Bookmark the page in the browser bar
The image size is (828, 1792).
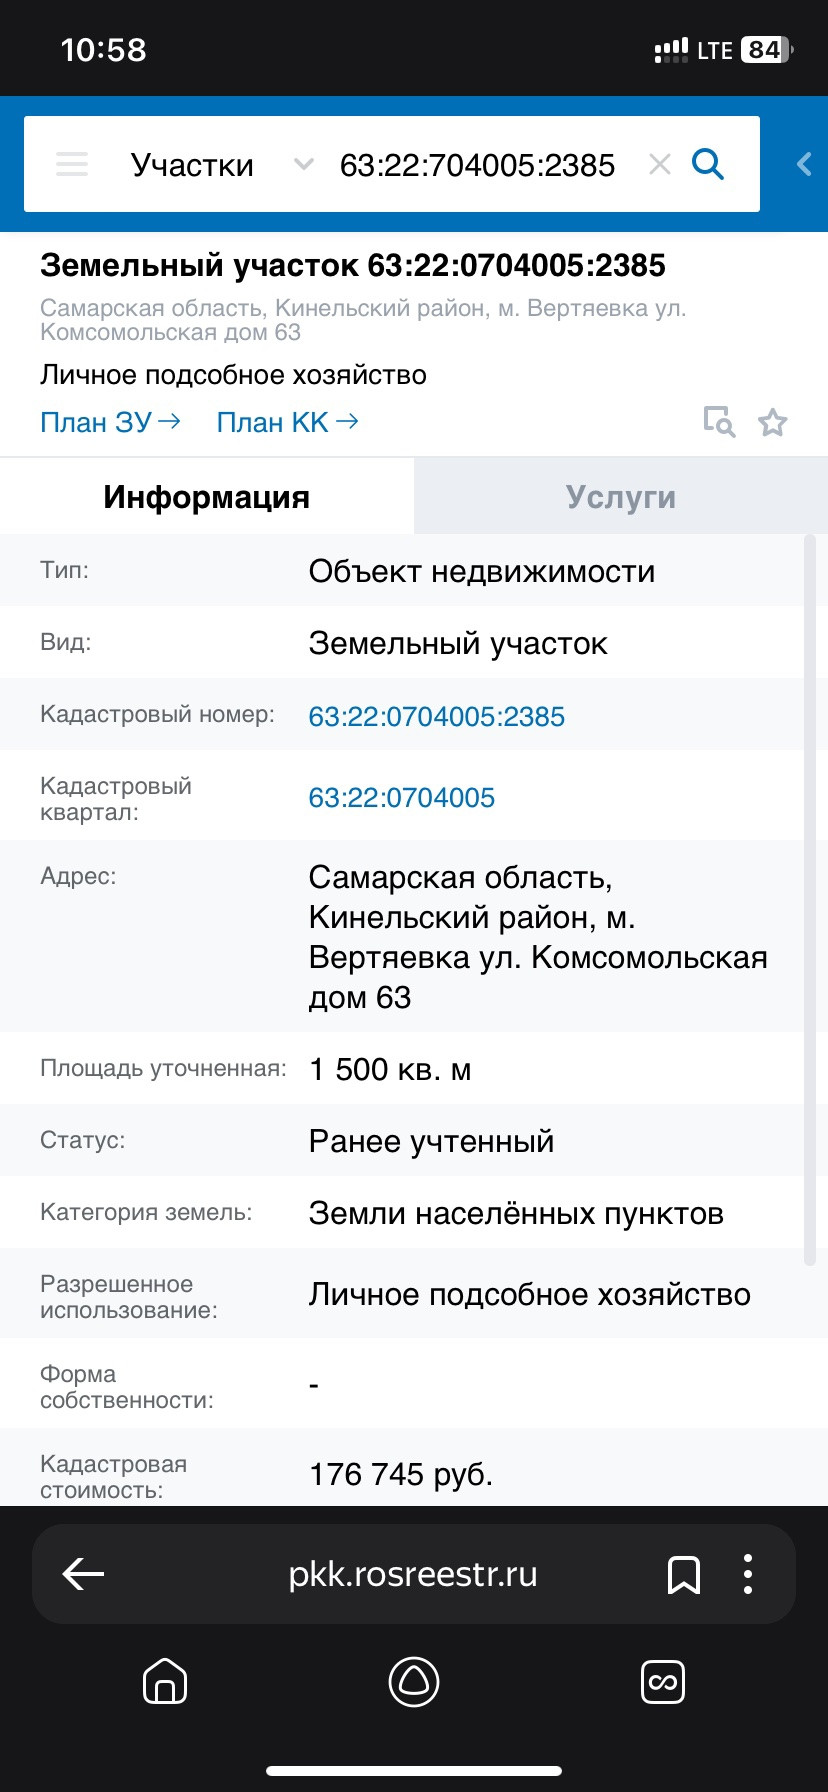[x=684, y=1574]
